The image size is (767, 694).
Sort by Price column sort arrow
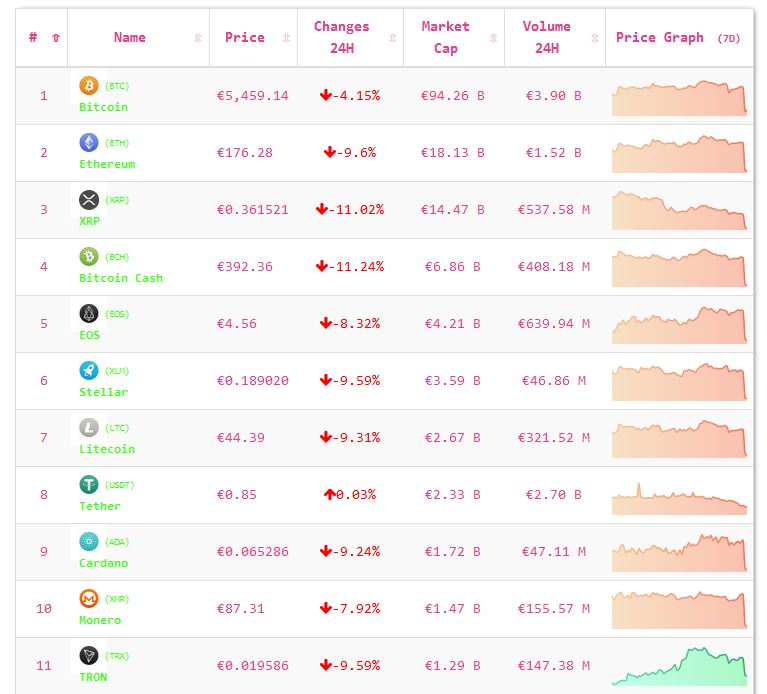[x=286, y=38]
